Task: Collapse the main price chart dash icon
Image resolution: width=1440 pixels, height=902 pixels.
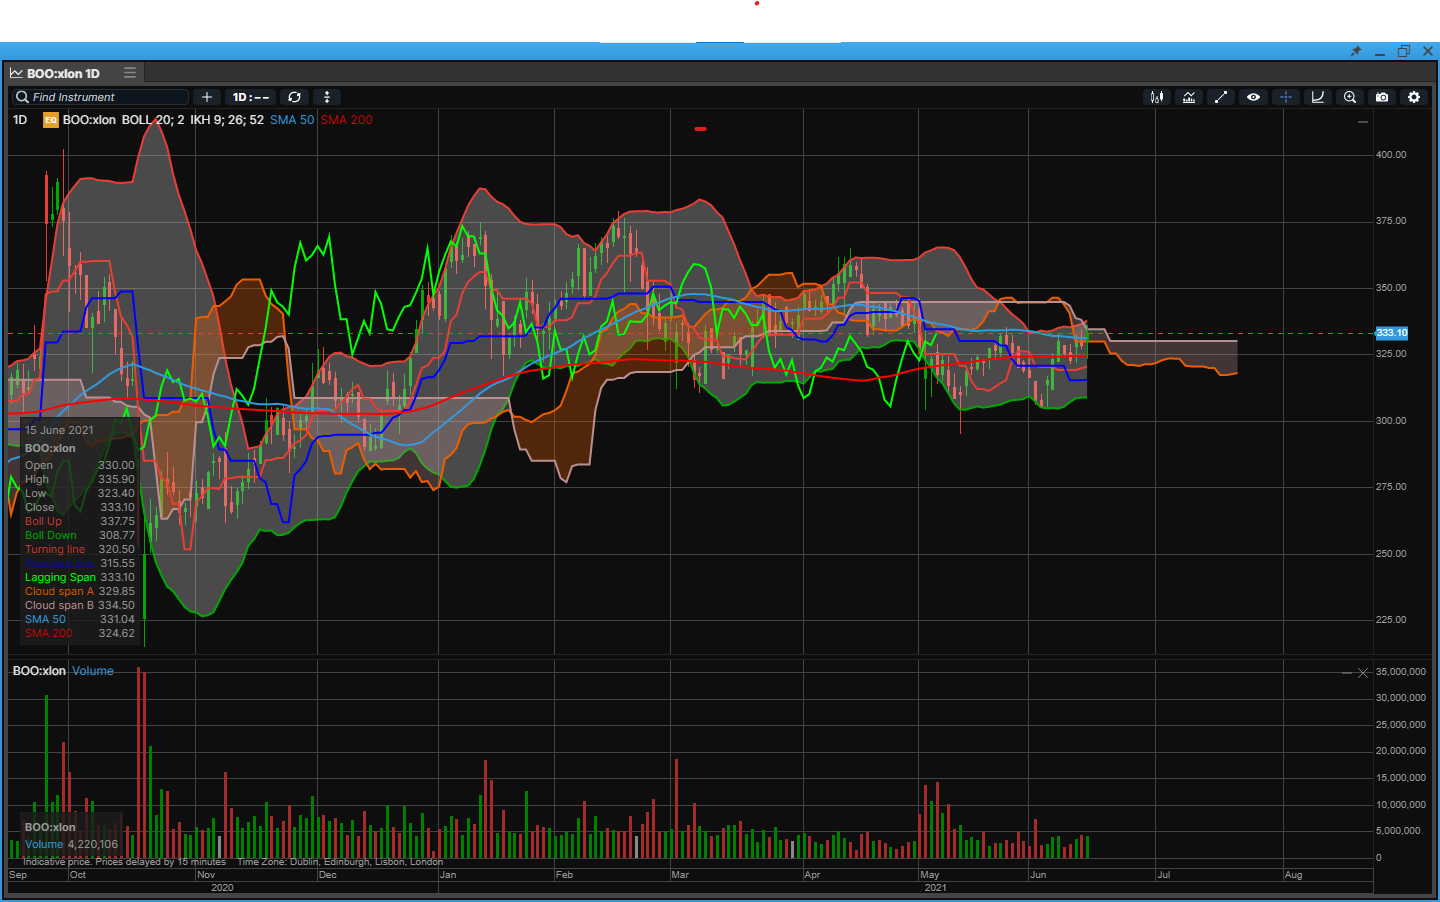Action: (x=1362, y=122)
